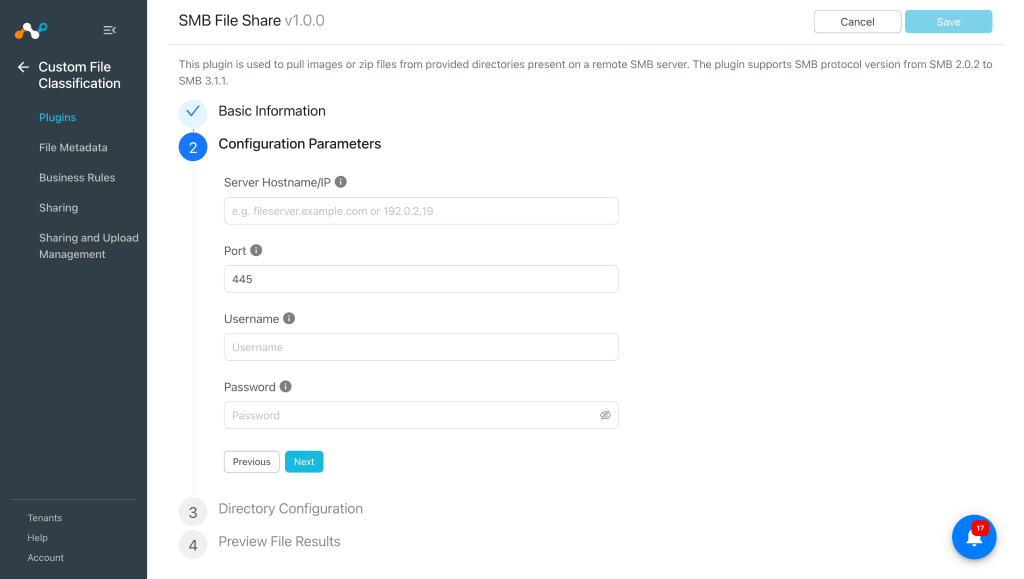
Task: Expand the Basic Information step
Action: coord(272,111)
